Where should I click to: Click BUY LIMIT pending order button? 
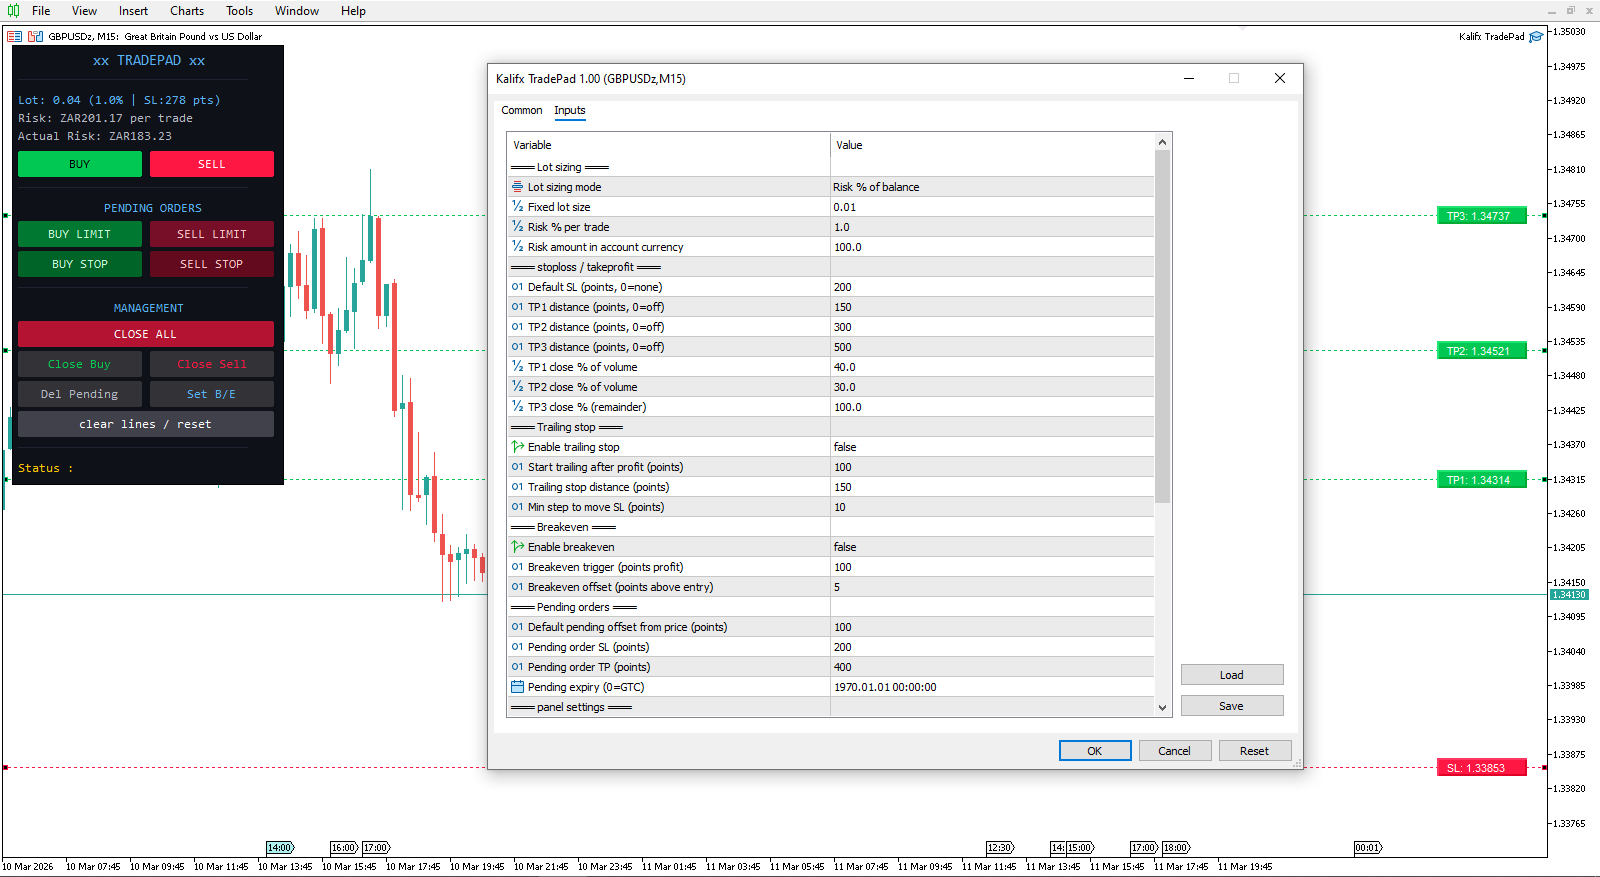pyautogui.click(x=80, y=234)
